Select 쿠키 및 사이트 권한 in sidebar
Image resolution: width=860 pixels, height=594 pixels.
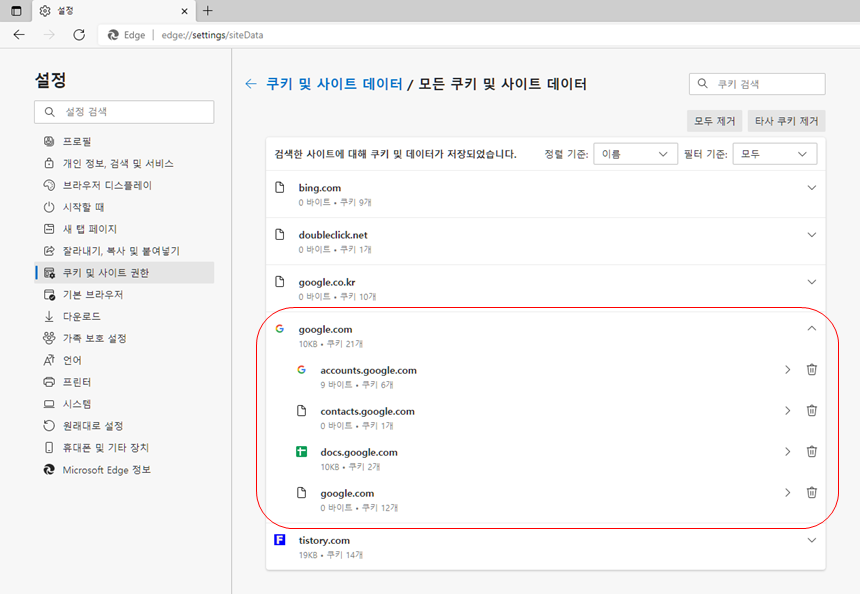tap(124, 273)
